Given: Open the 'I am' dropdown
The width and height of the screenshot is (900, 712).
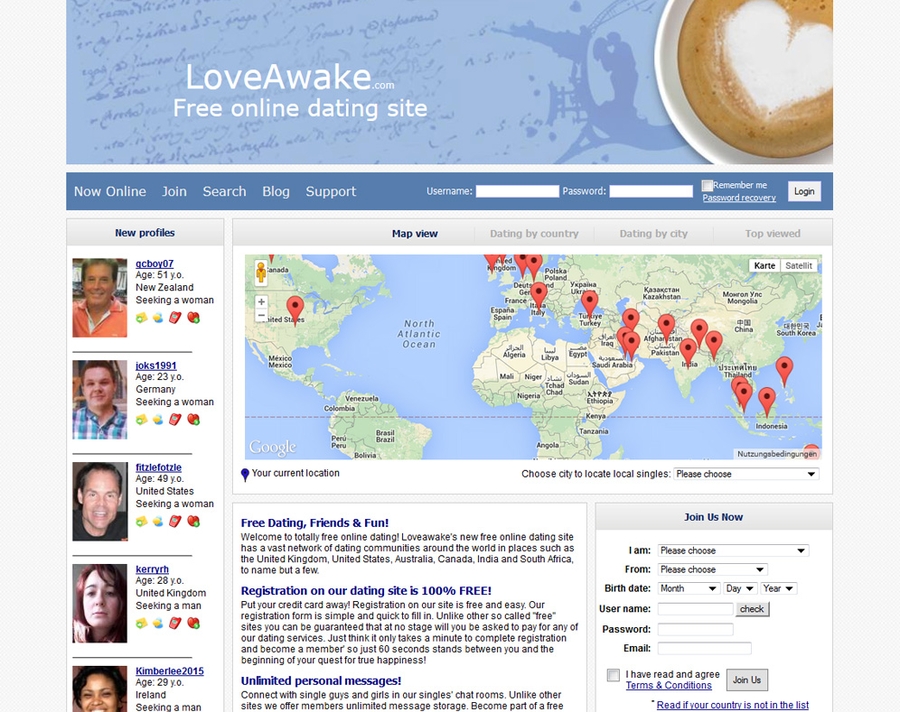Looking at the screenshot, I should 732,550.
